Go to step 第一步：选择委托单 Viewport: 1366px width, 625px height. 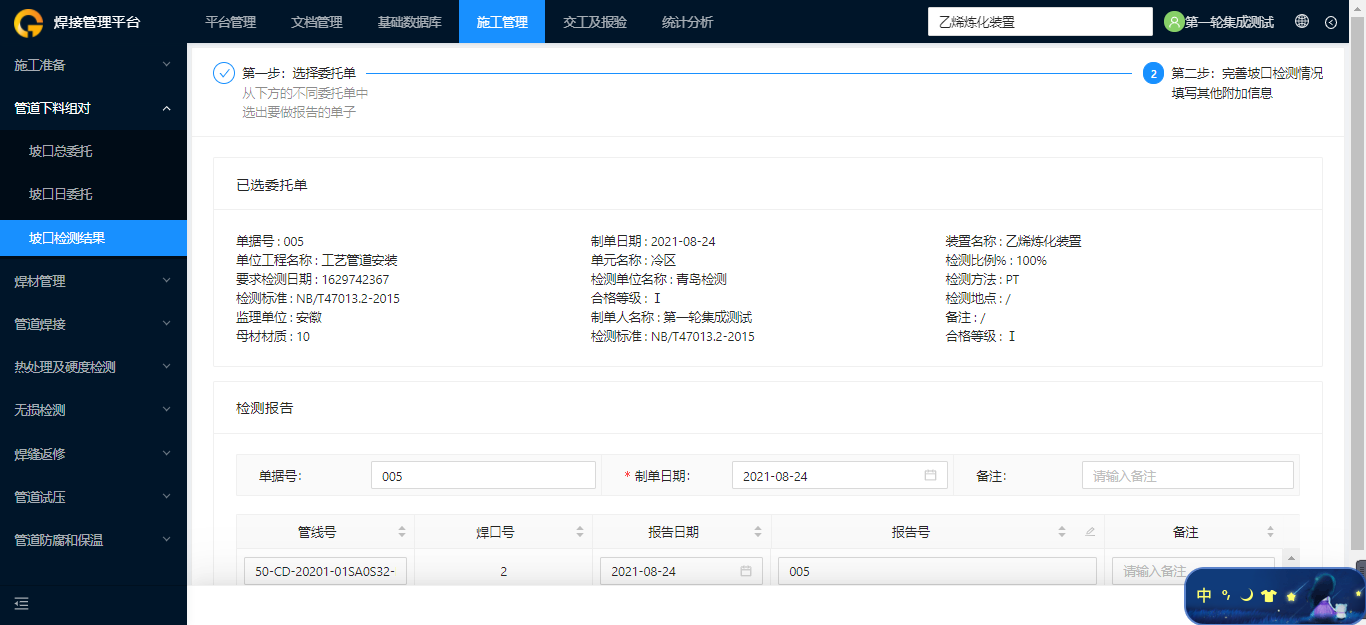pyautogui.click(x=299, y=73)
